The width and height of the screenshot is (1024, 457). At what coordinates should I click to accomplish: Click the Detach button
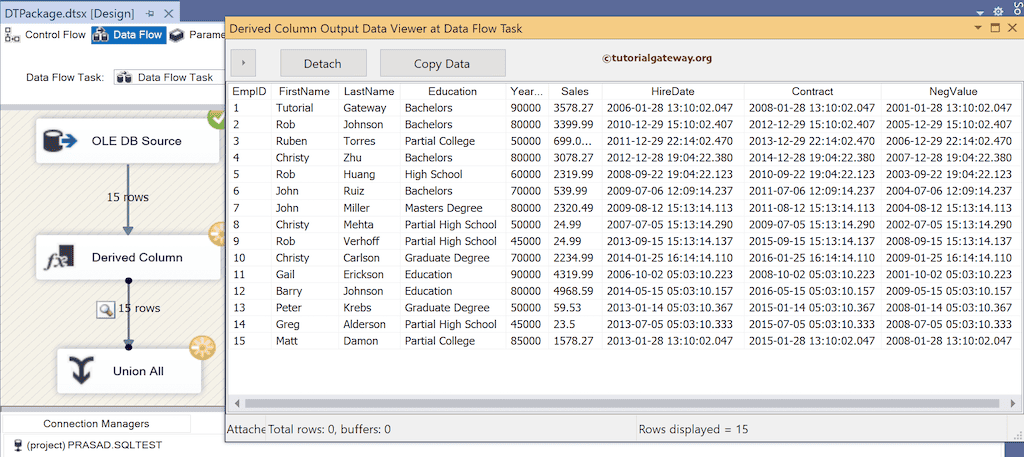323,63
